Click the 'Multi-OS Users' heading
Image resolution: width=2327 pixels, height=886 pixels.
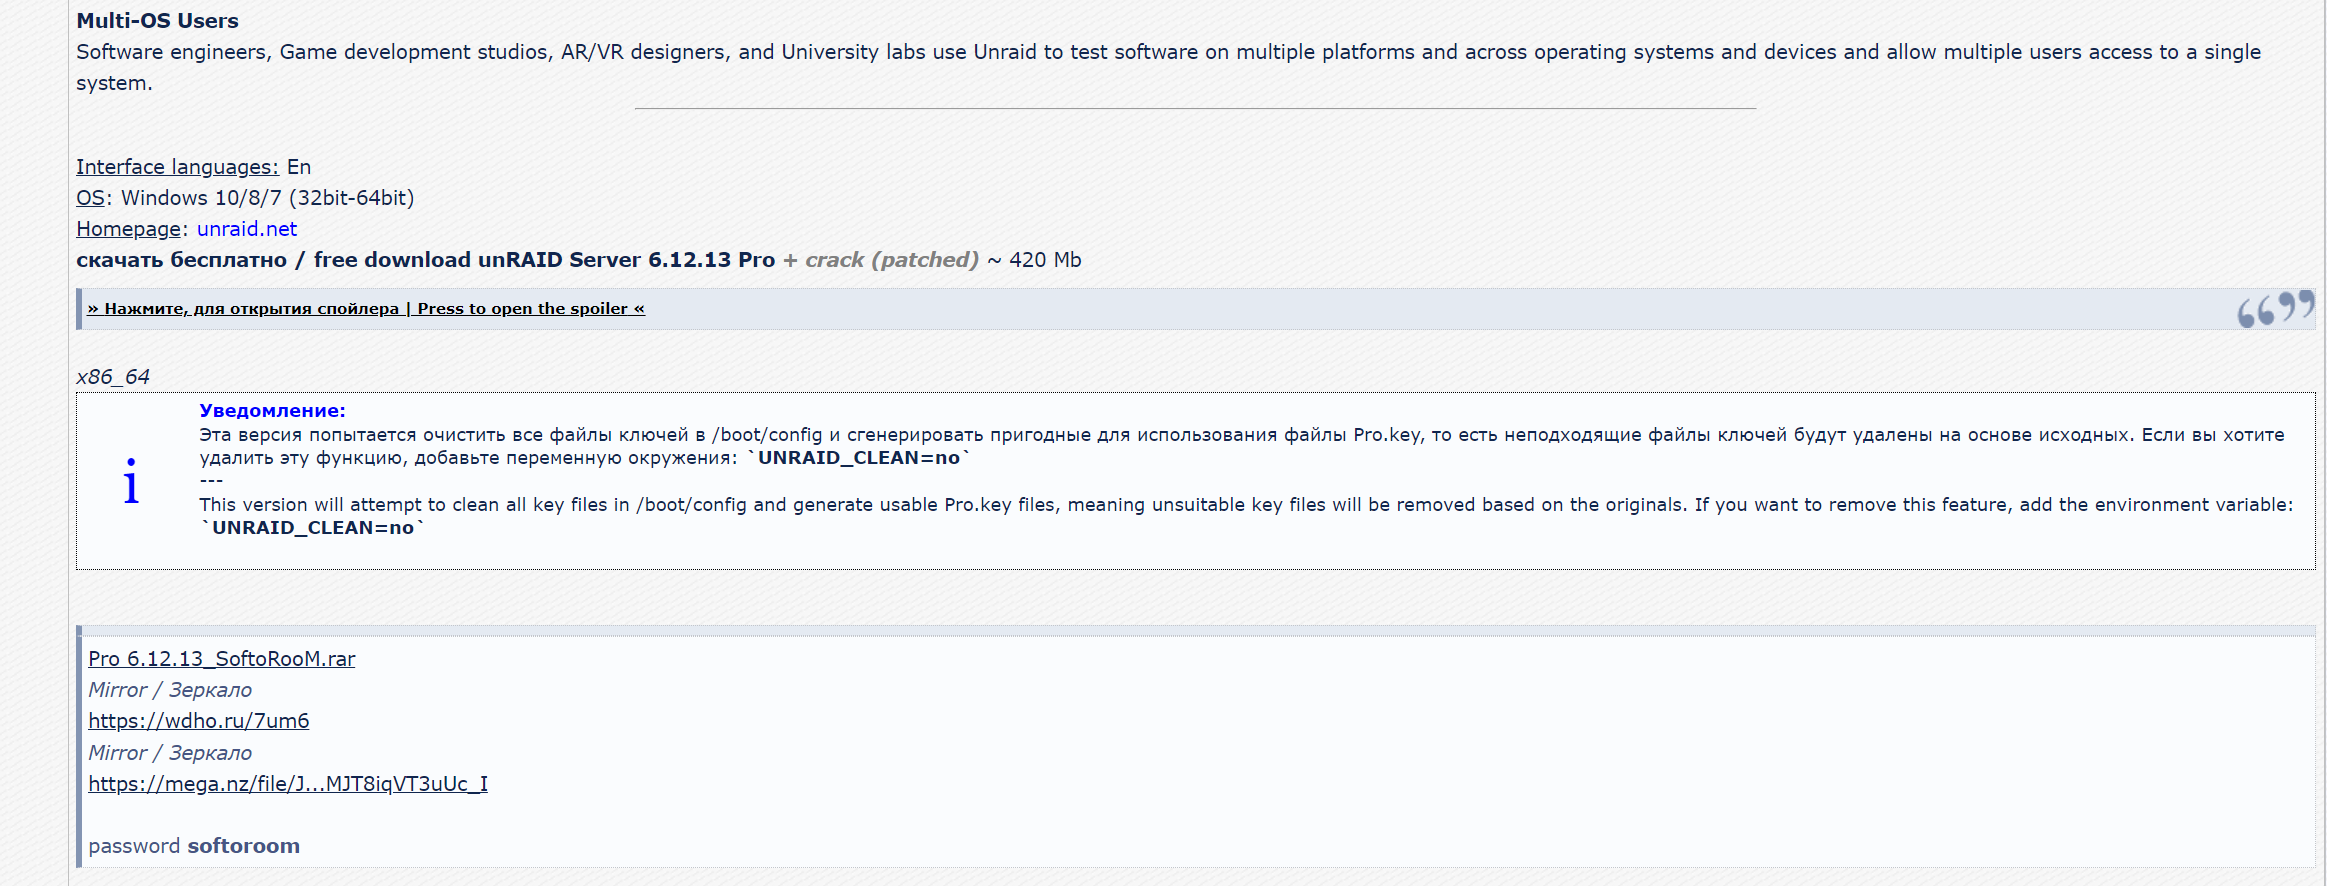pyautogui.click(x=157, y=21)
